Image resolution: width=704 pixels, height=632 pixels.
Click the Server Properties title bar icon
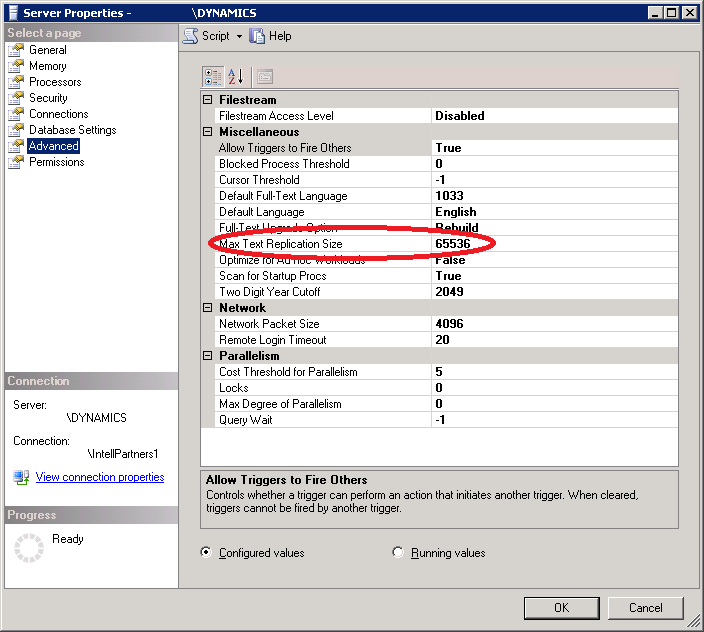click(x=13, y=13)
